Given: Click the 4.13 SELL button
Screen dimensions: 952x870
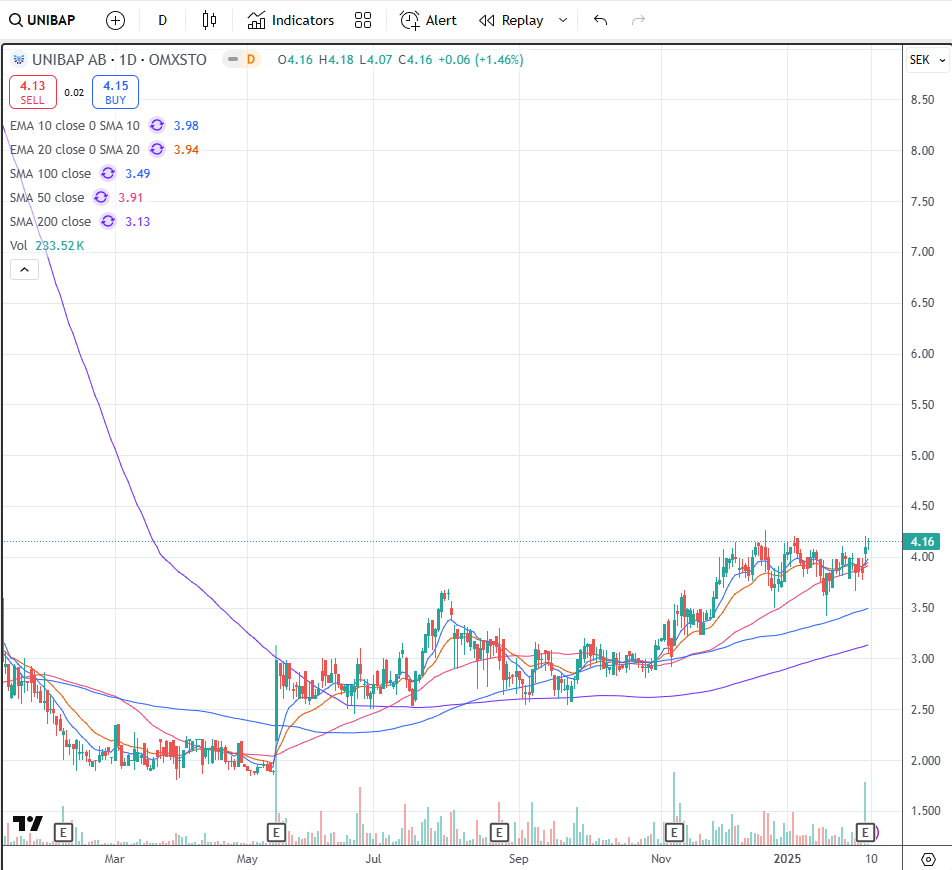Looking at the screenshot, I should tap(33, 92).
